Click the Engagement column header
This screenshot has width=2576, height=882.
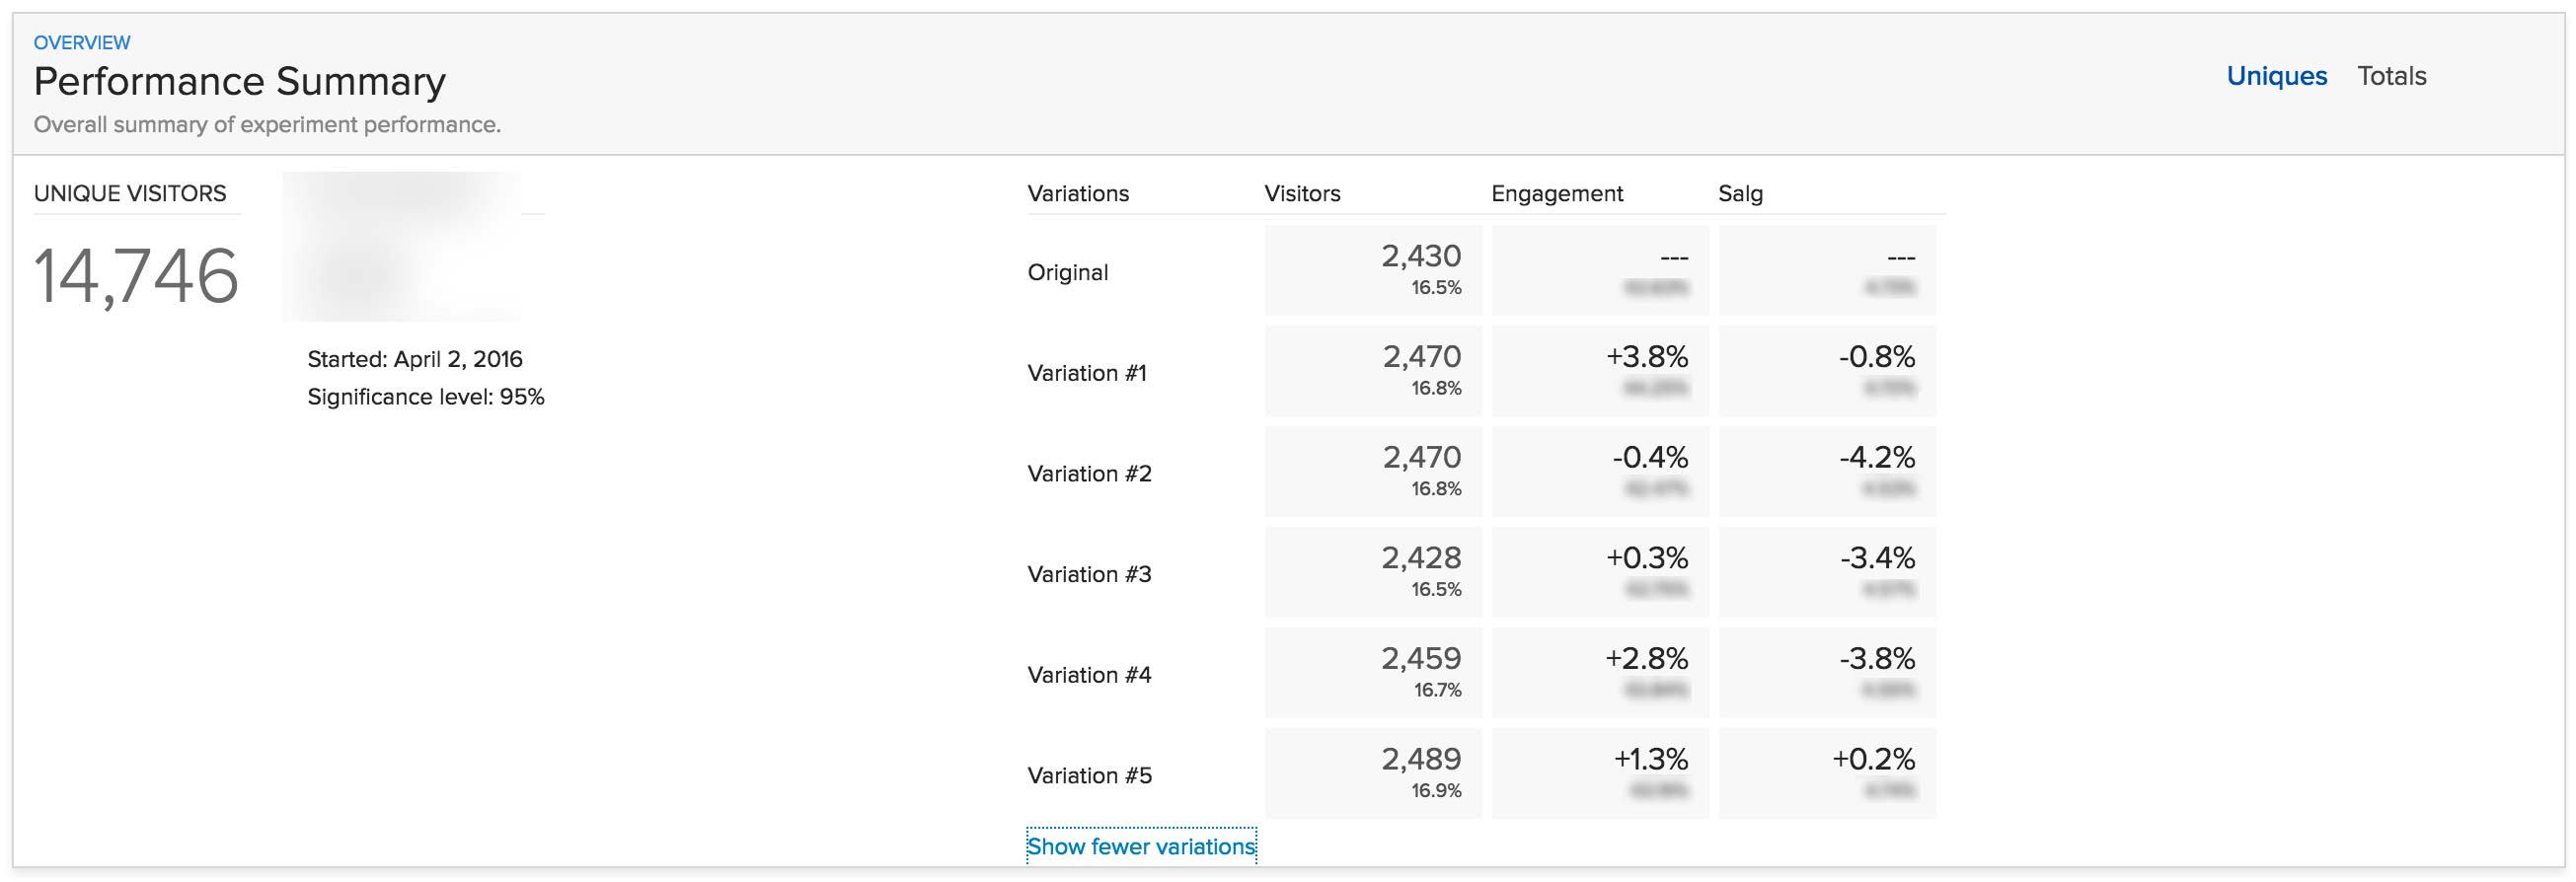click(1556, 194)
